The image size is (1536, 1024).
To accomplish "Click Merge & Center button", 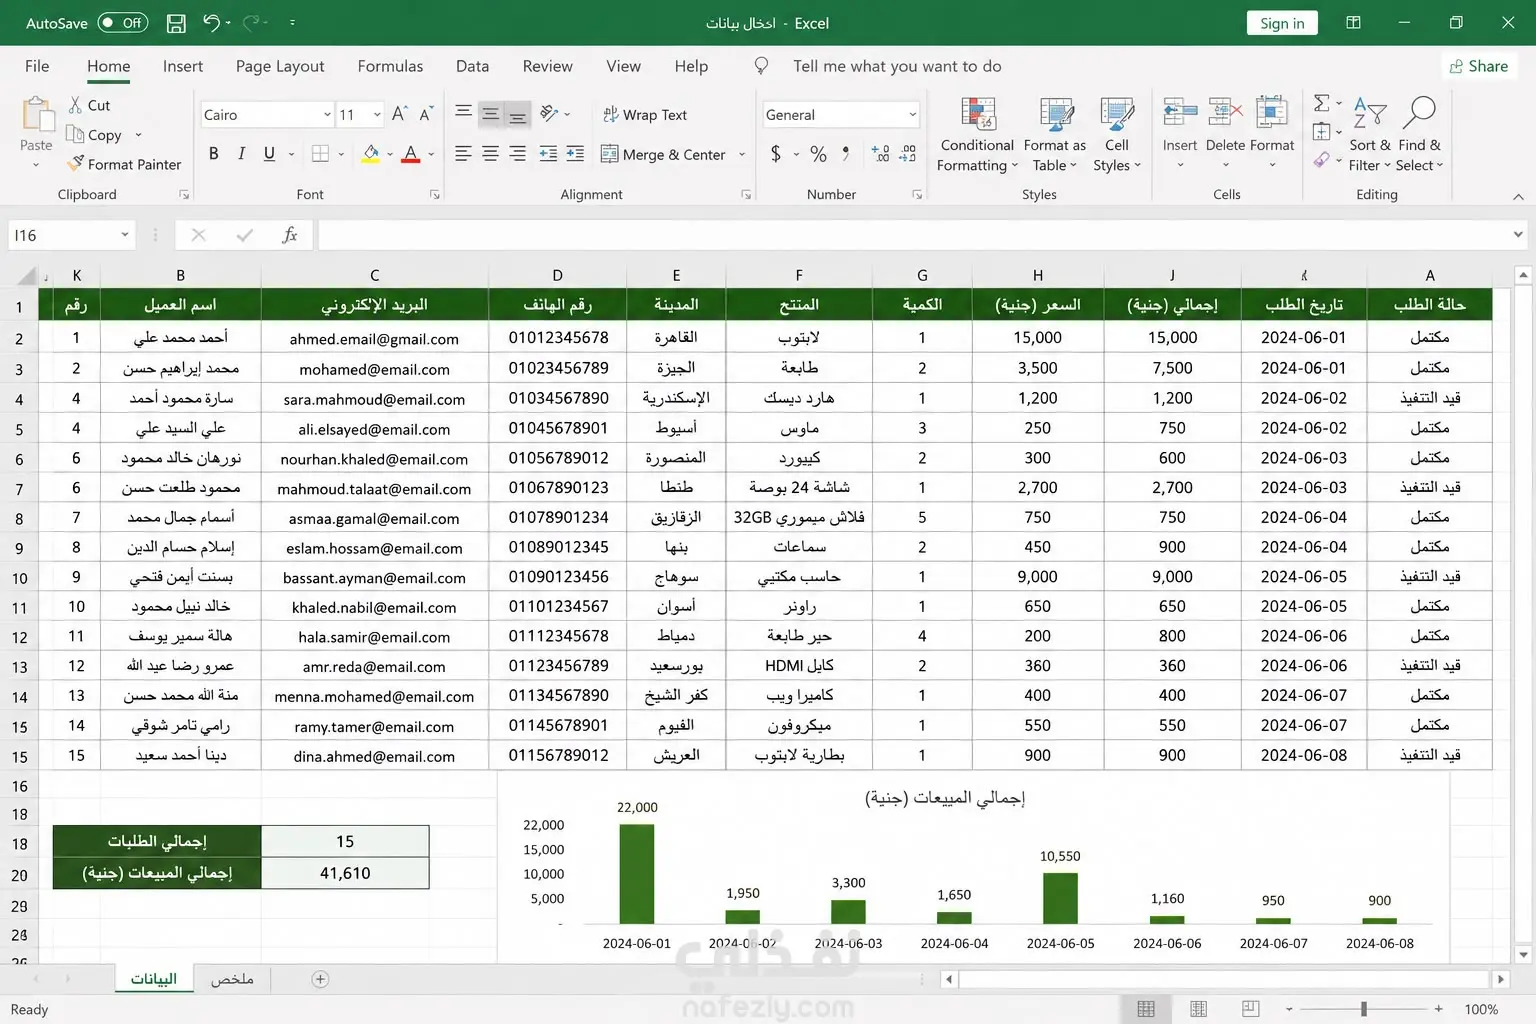I will (x=663, y=155).
